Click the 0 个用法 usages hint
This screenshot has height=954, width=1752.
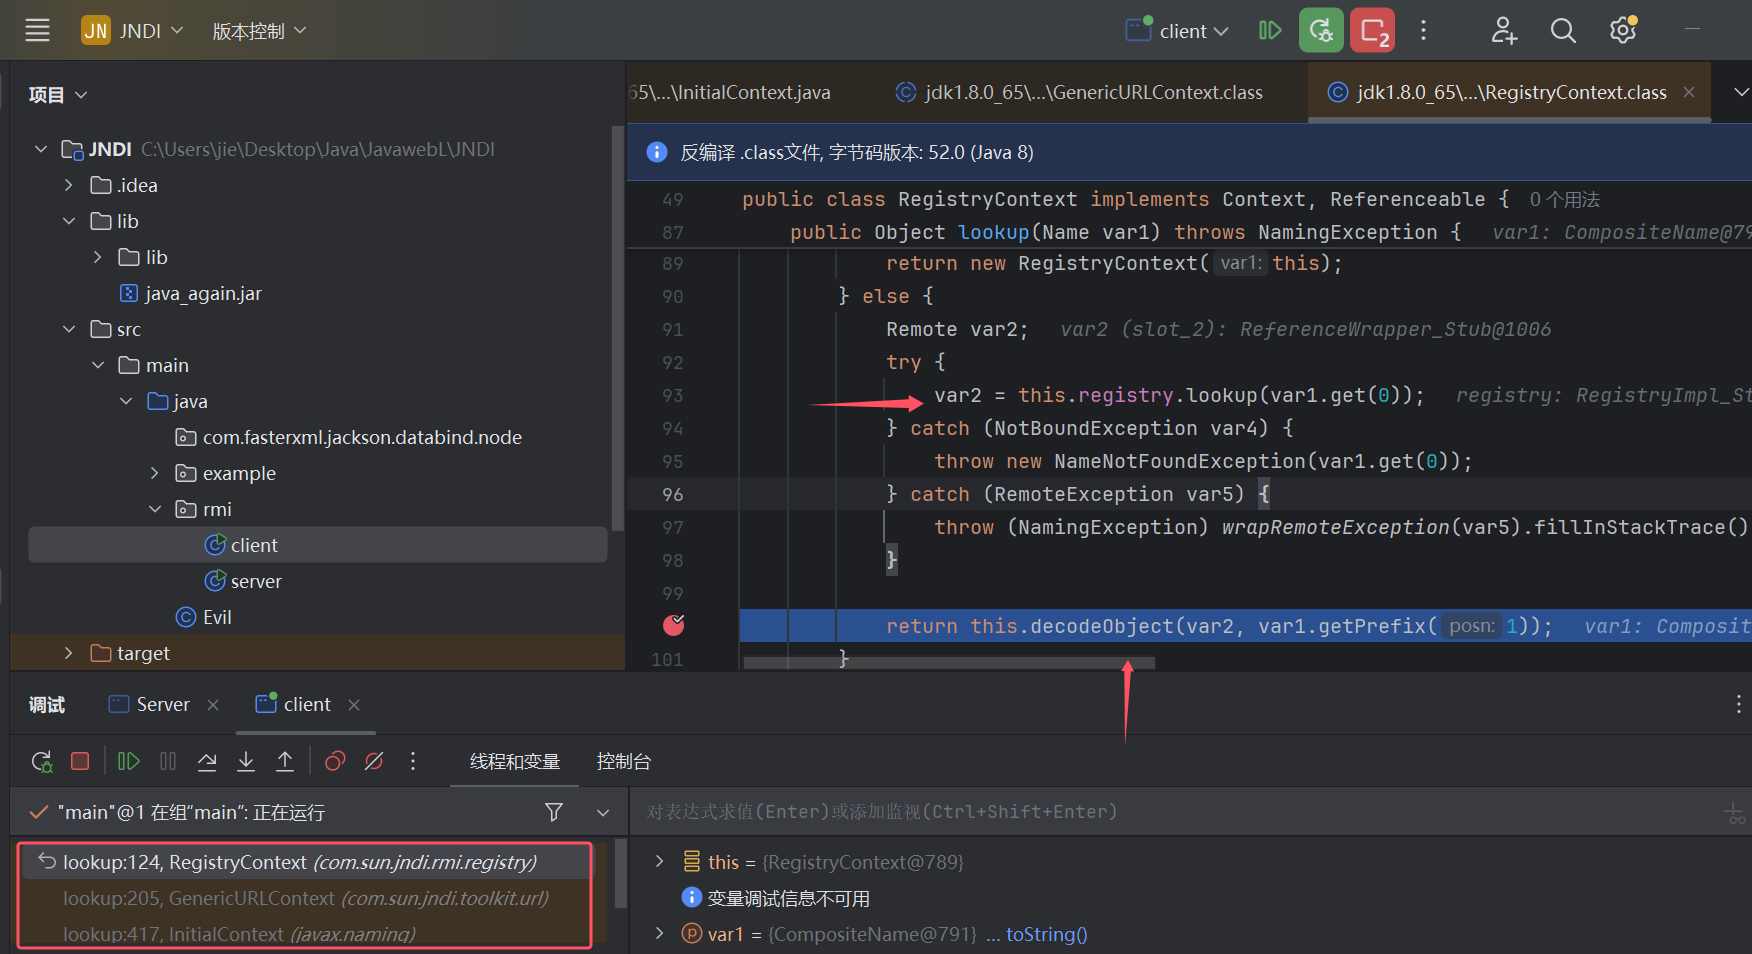click(x=1564, y=200)
